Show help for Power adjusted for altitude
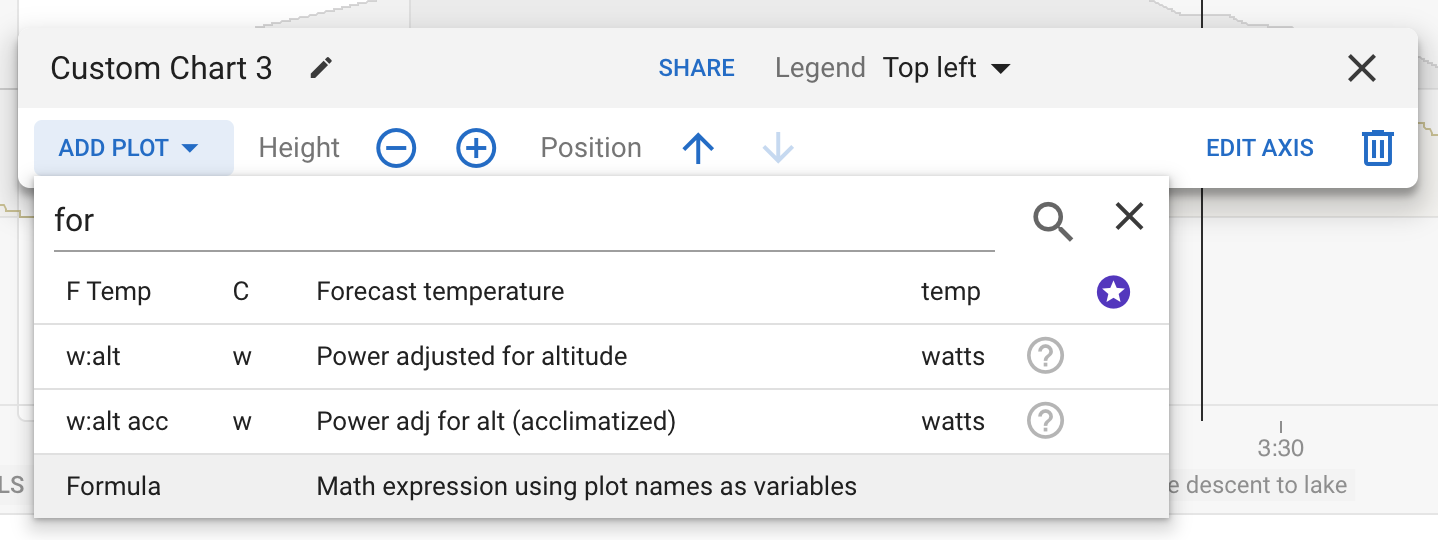 tap(1045, 356)
